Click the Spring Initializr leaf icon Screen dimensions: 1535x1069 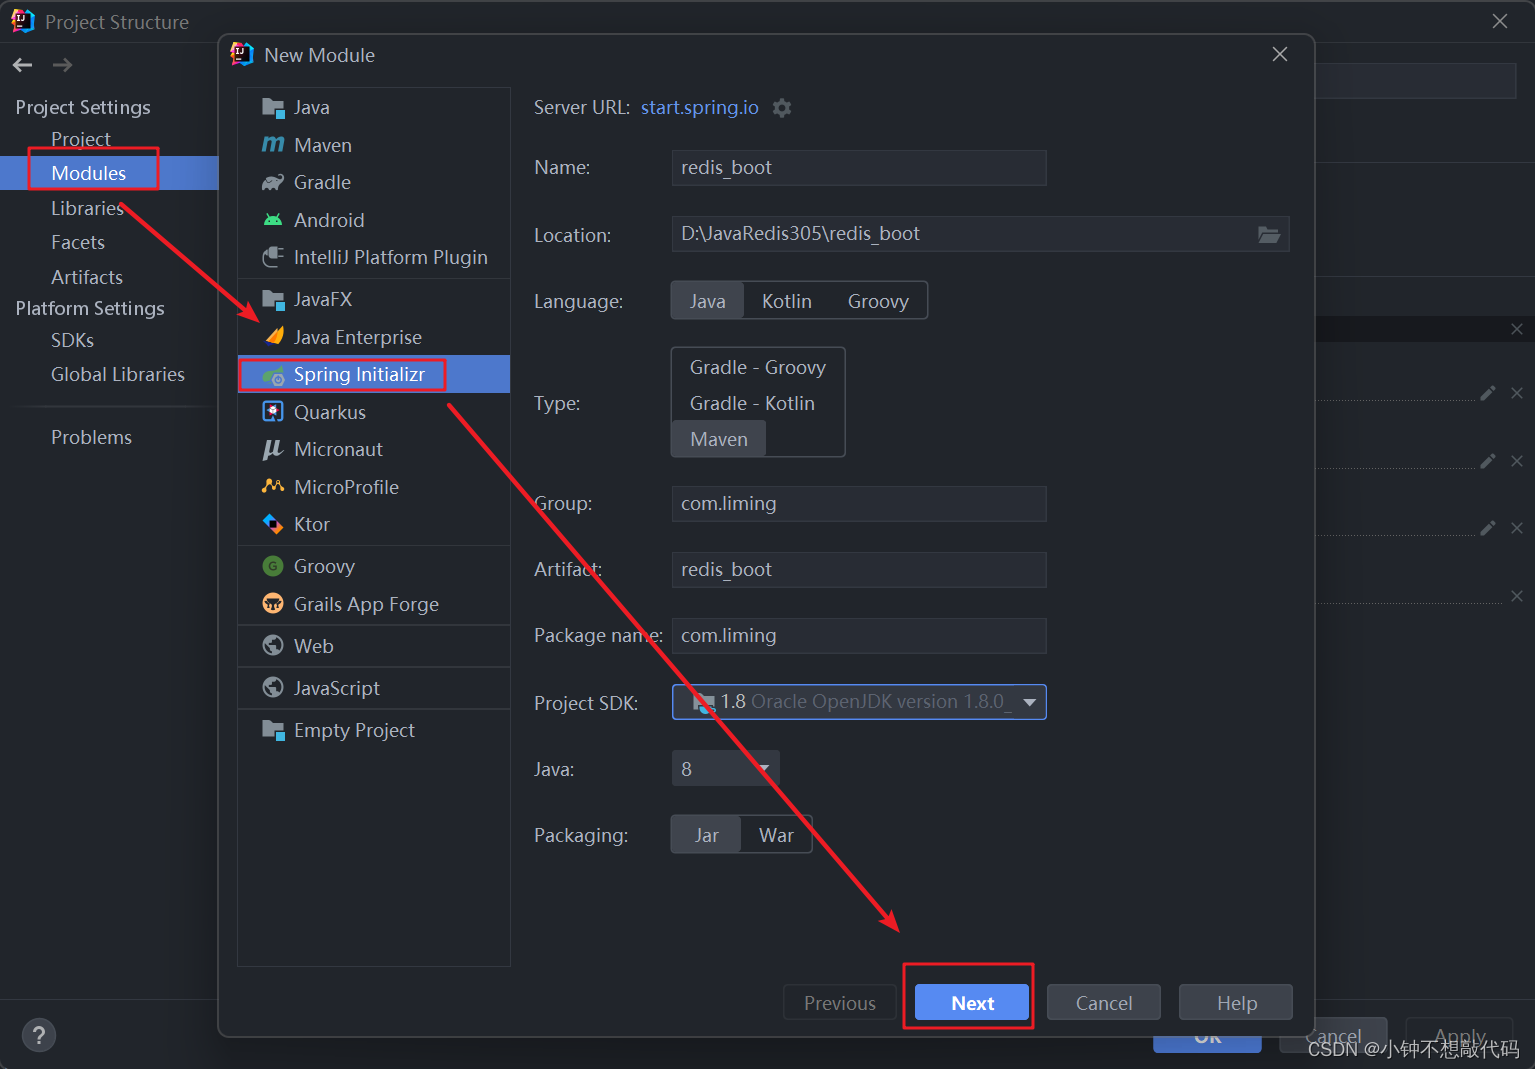273,375
